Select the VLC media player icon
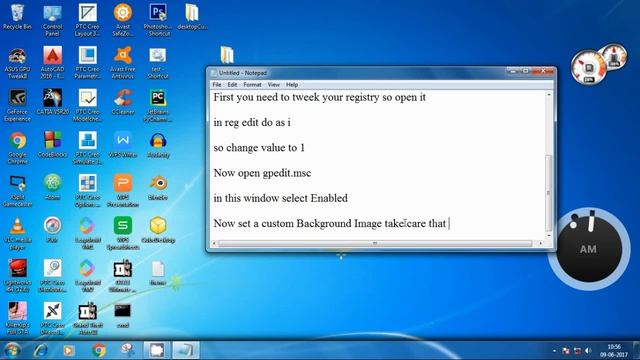This screenshot has height=360, width=640. point(17,233)
